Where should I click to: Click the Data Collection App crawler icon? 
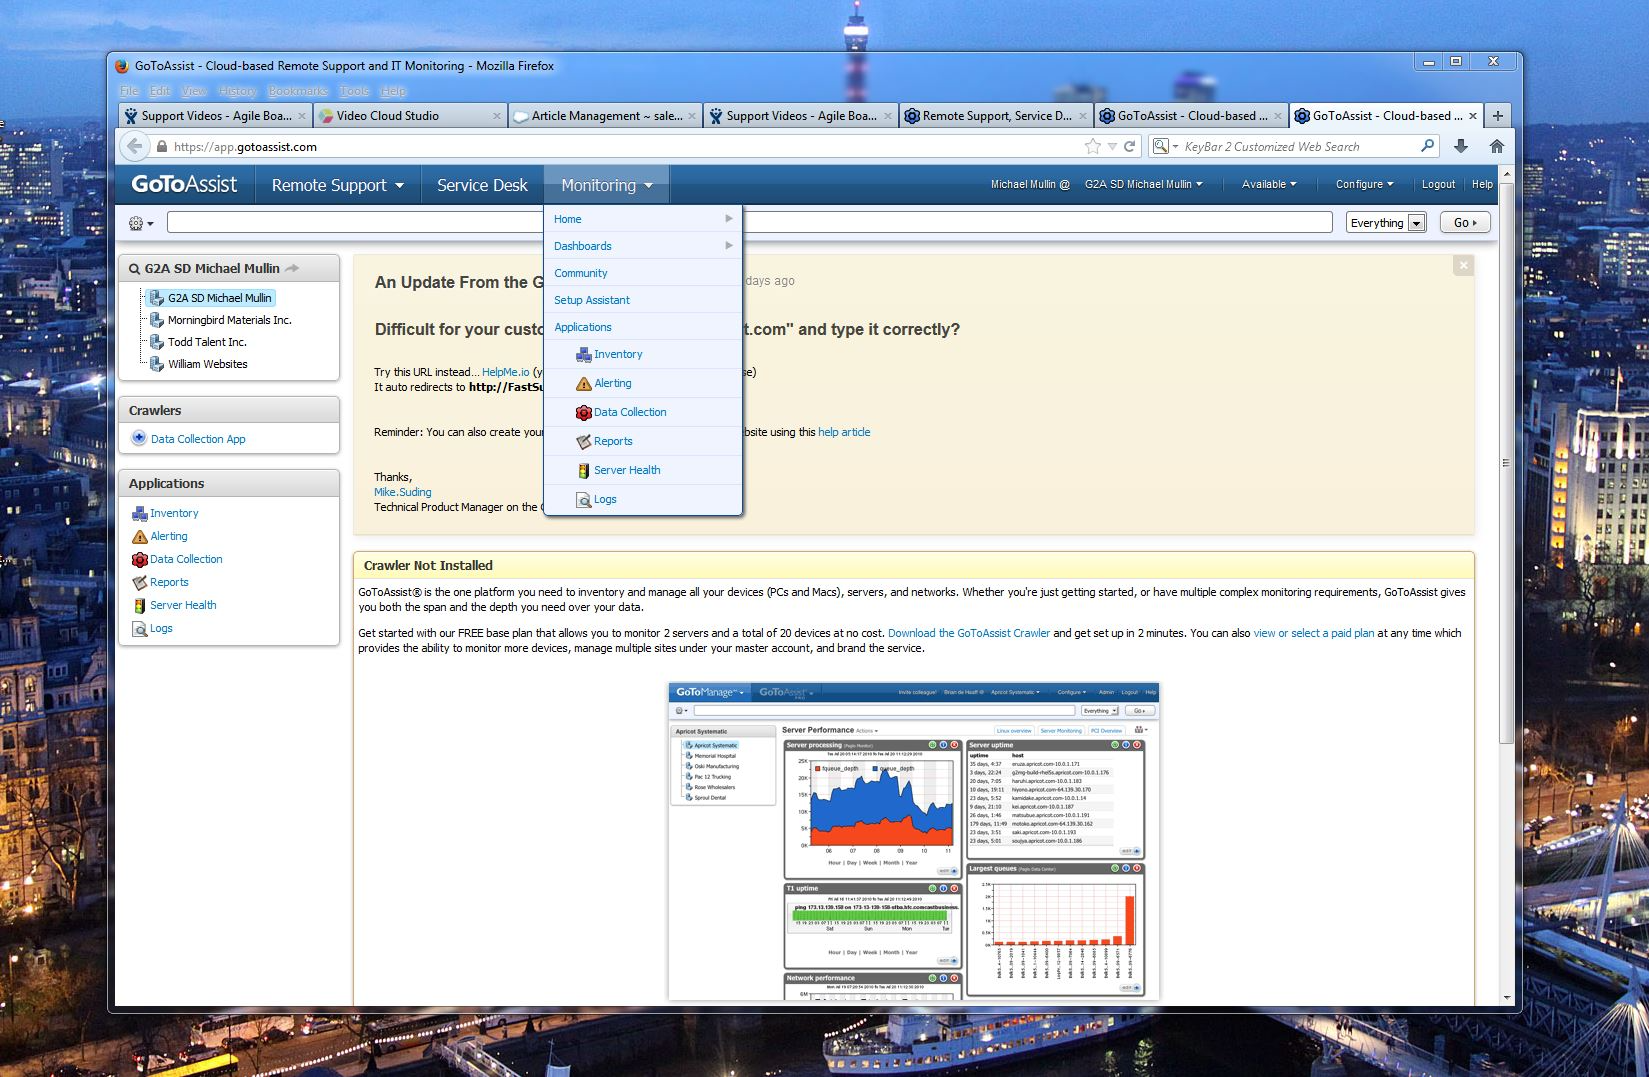coord(139,438)
